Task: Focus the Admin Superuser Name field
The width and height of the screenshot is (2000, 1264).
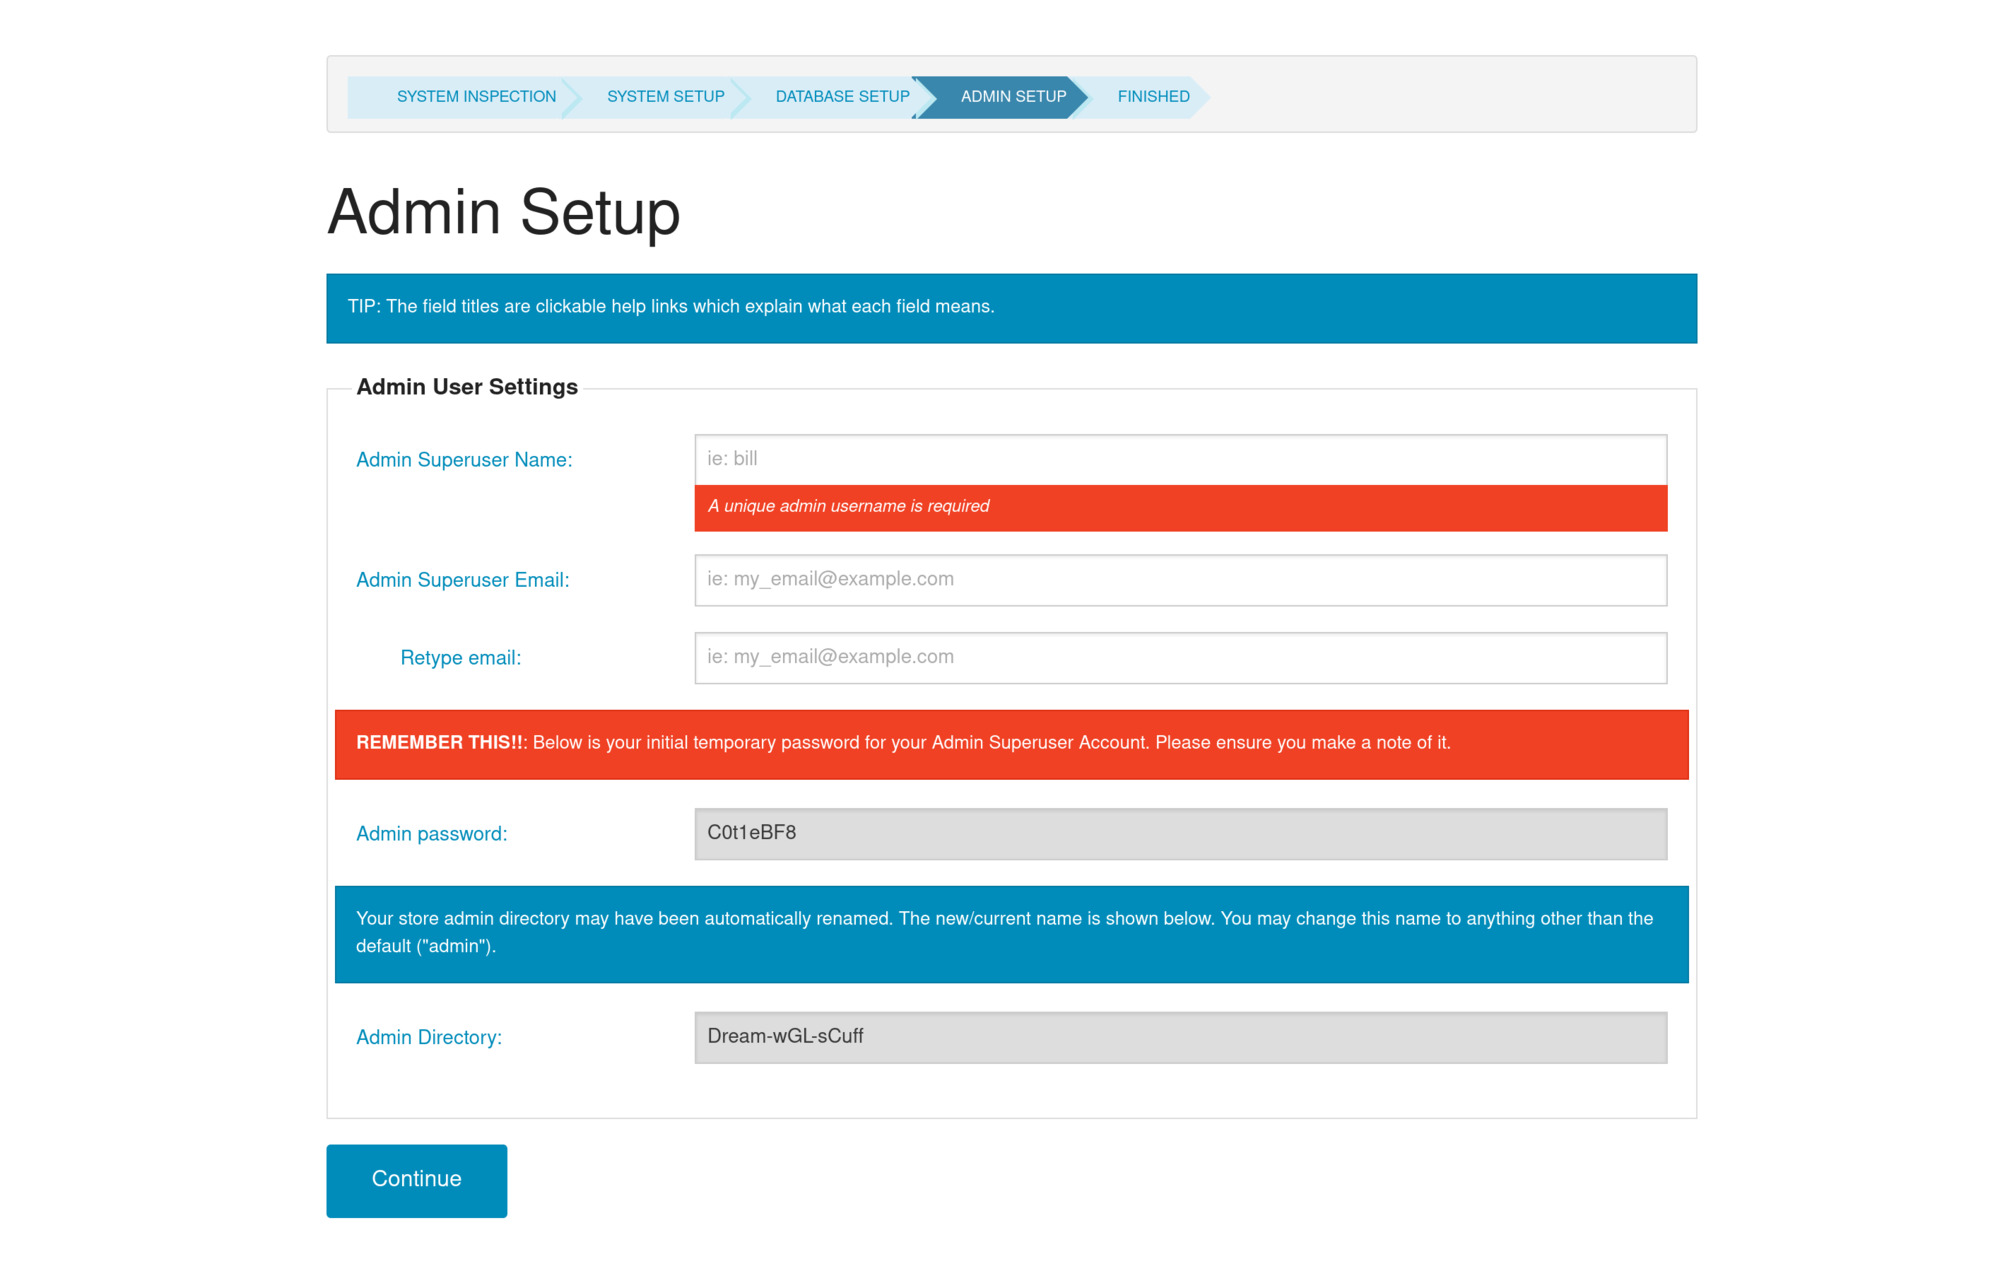Action: pyautogui.click(x=1180, y=459)
